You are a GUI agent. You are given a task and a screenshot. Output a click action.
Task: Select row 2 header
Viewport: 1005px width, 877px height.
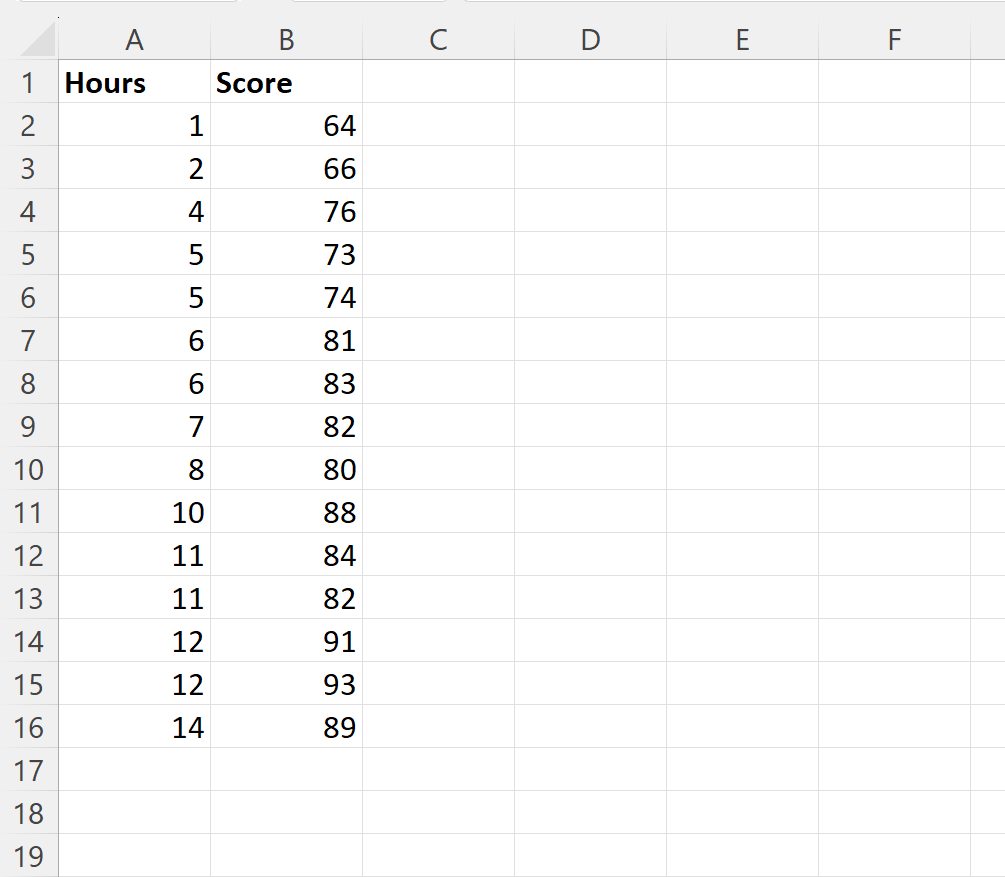(29, 125)
